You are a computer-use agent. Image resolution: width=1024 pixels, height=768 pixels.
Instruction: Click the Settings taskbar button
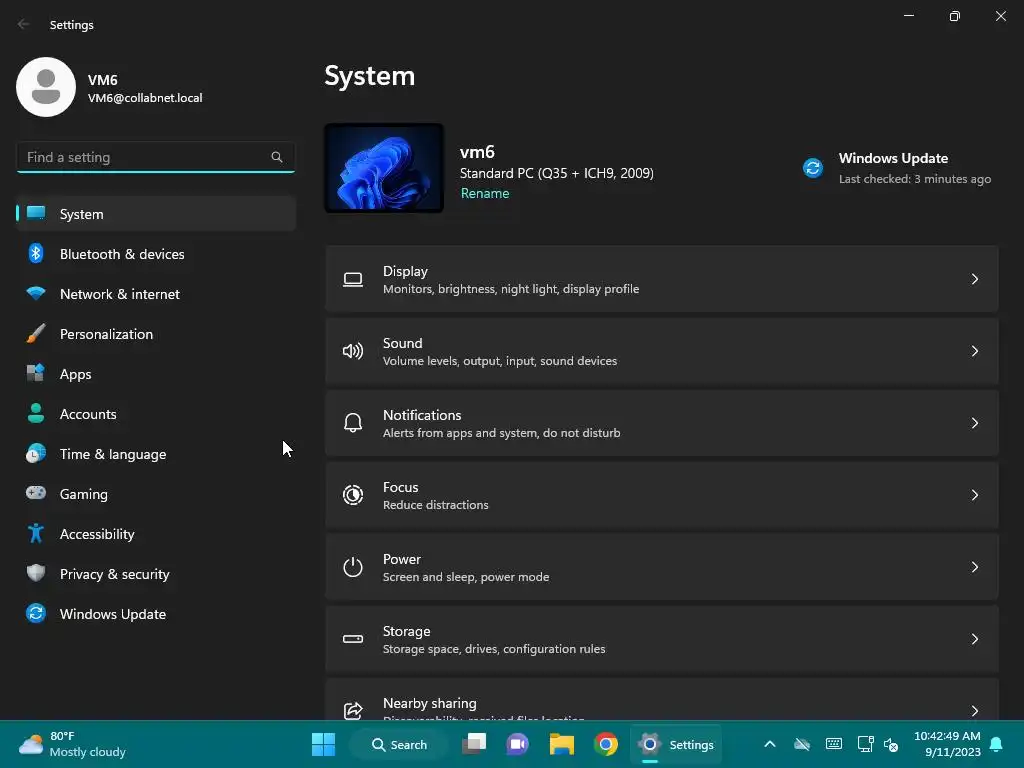click(677, 744)
